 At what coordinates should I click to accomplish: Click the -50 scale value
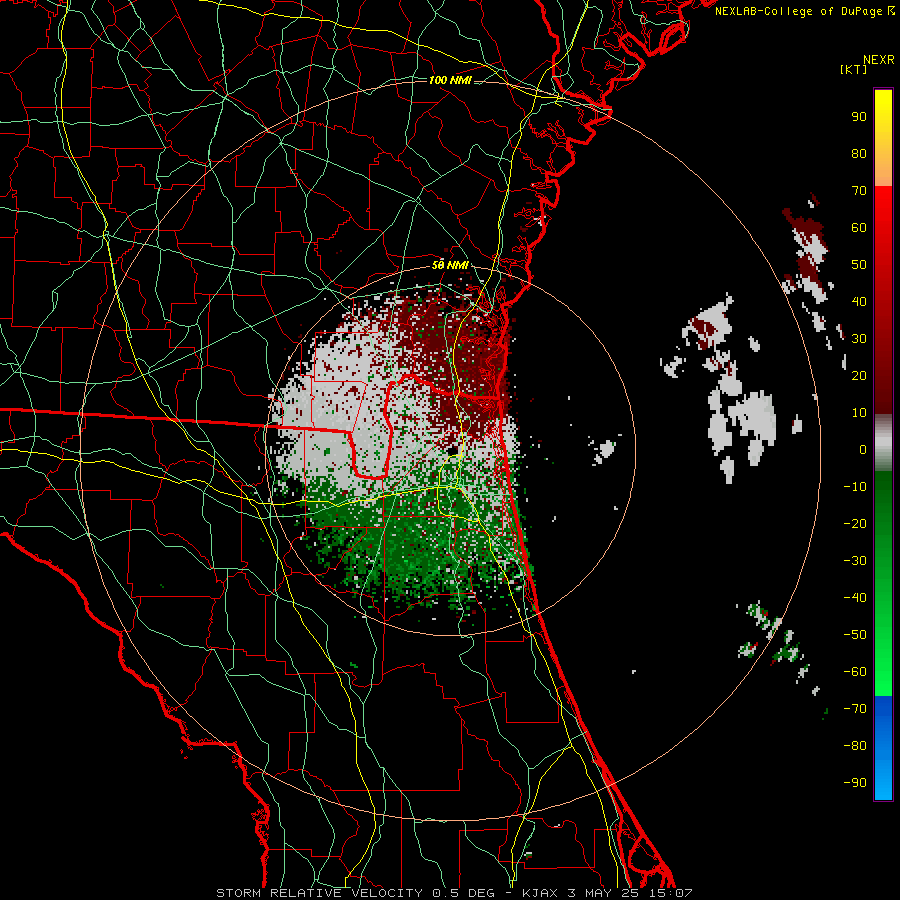click(855, 635)
